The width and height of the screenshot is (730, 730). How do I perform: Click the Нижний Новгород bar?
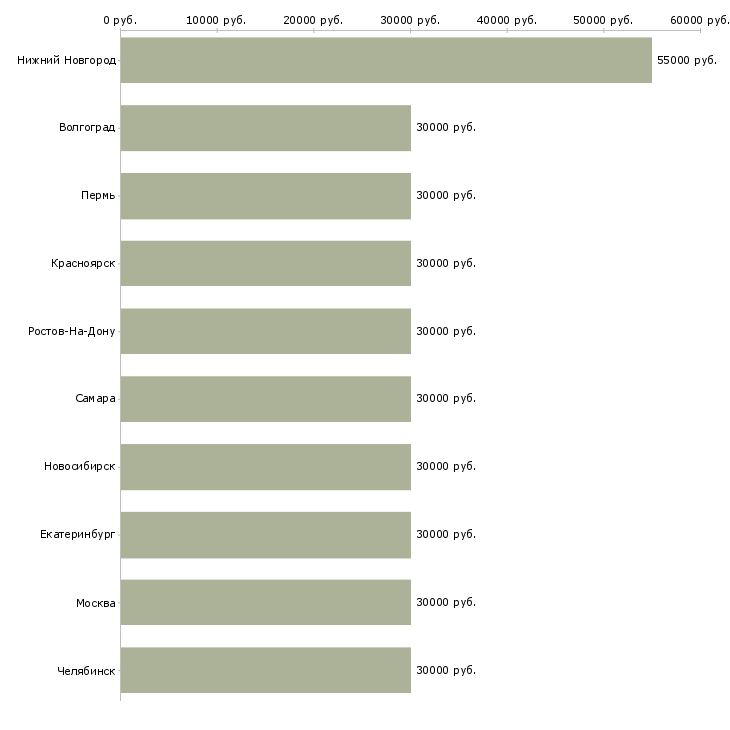pyautogui.click(x=386, y=60)
